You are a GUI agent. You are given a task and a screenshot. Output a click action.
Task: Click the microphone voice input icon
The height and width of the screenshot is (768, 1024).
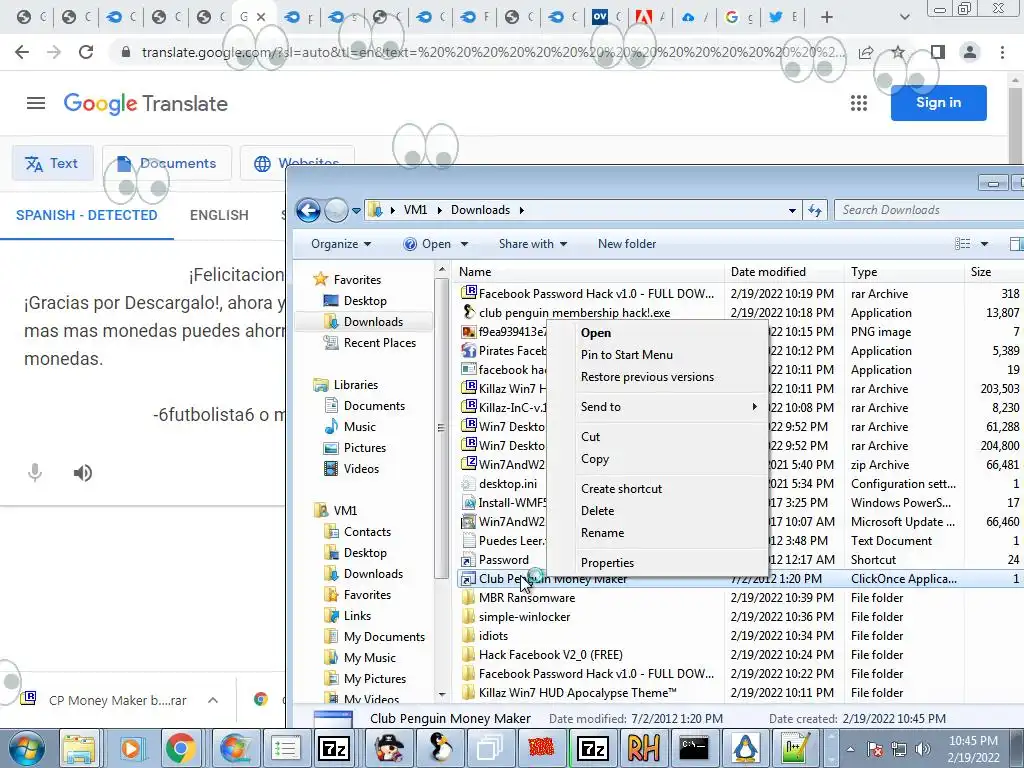35,472
